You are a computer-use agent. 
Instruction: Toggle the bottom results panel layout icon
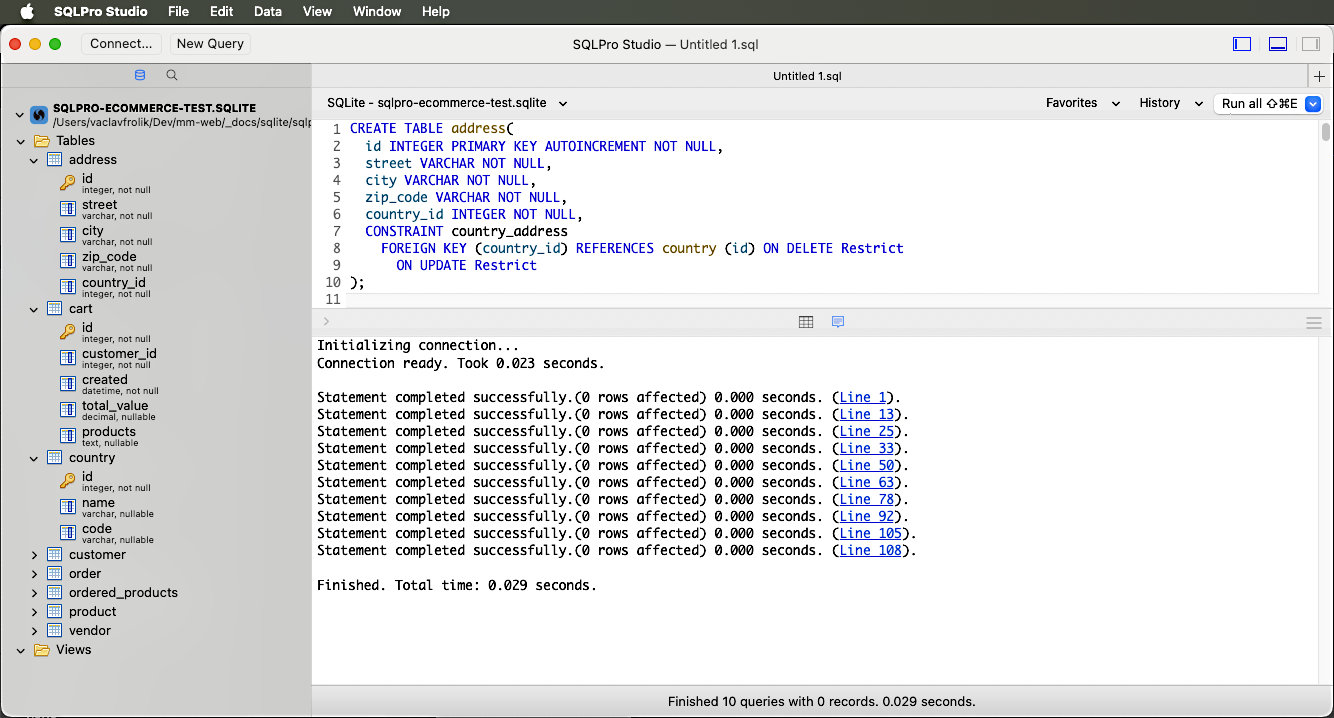[x=1277, y=44]
